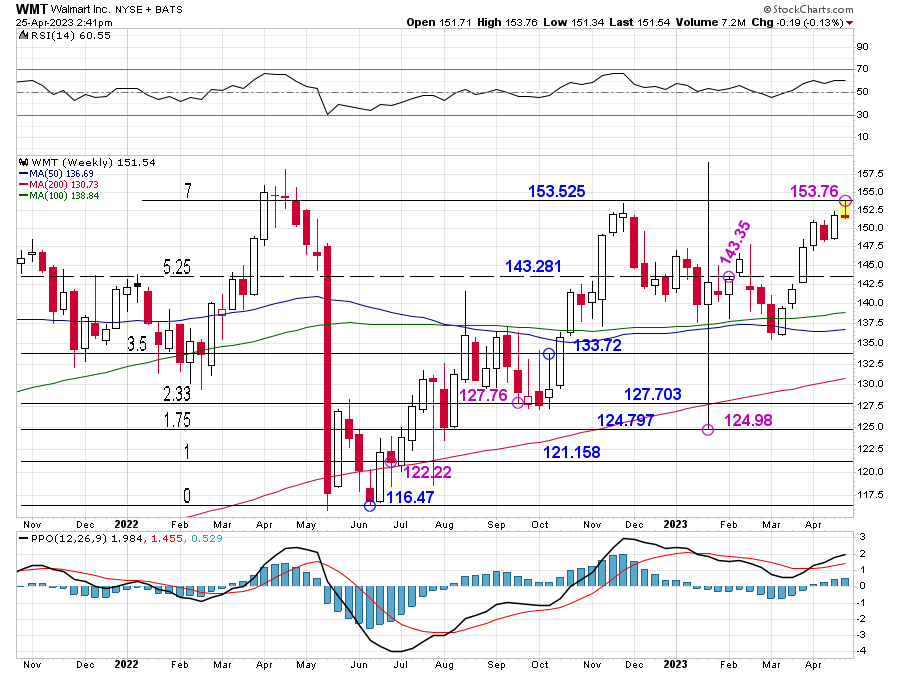Click the 157.5 price axis value

[872, 173]
